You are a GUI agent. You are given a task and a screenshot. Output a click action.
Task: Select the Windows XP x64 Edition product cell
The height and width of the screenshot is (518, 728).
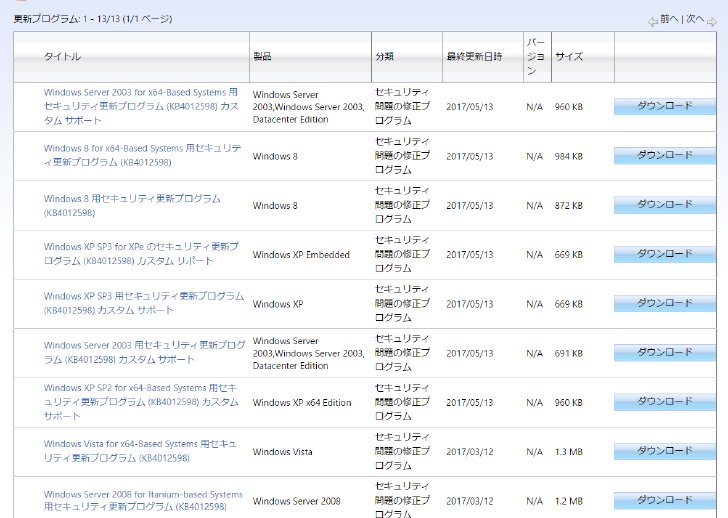tap(302, 402)
